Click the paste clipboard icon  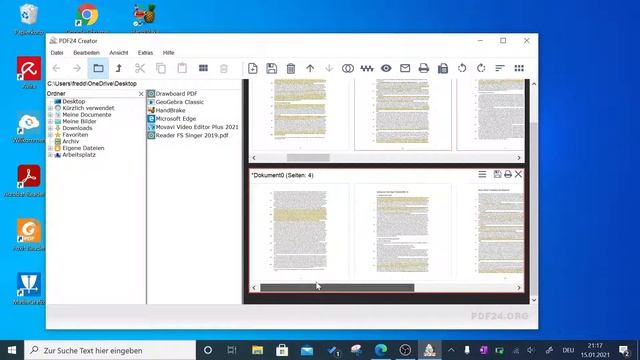click(x=182, y=68)
